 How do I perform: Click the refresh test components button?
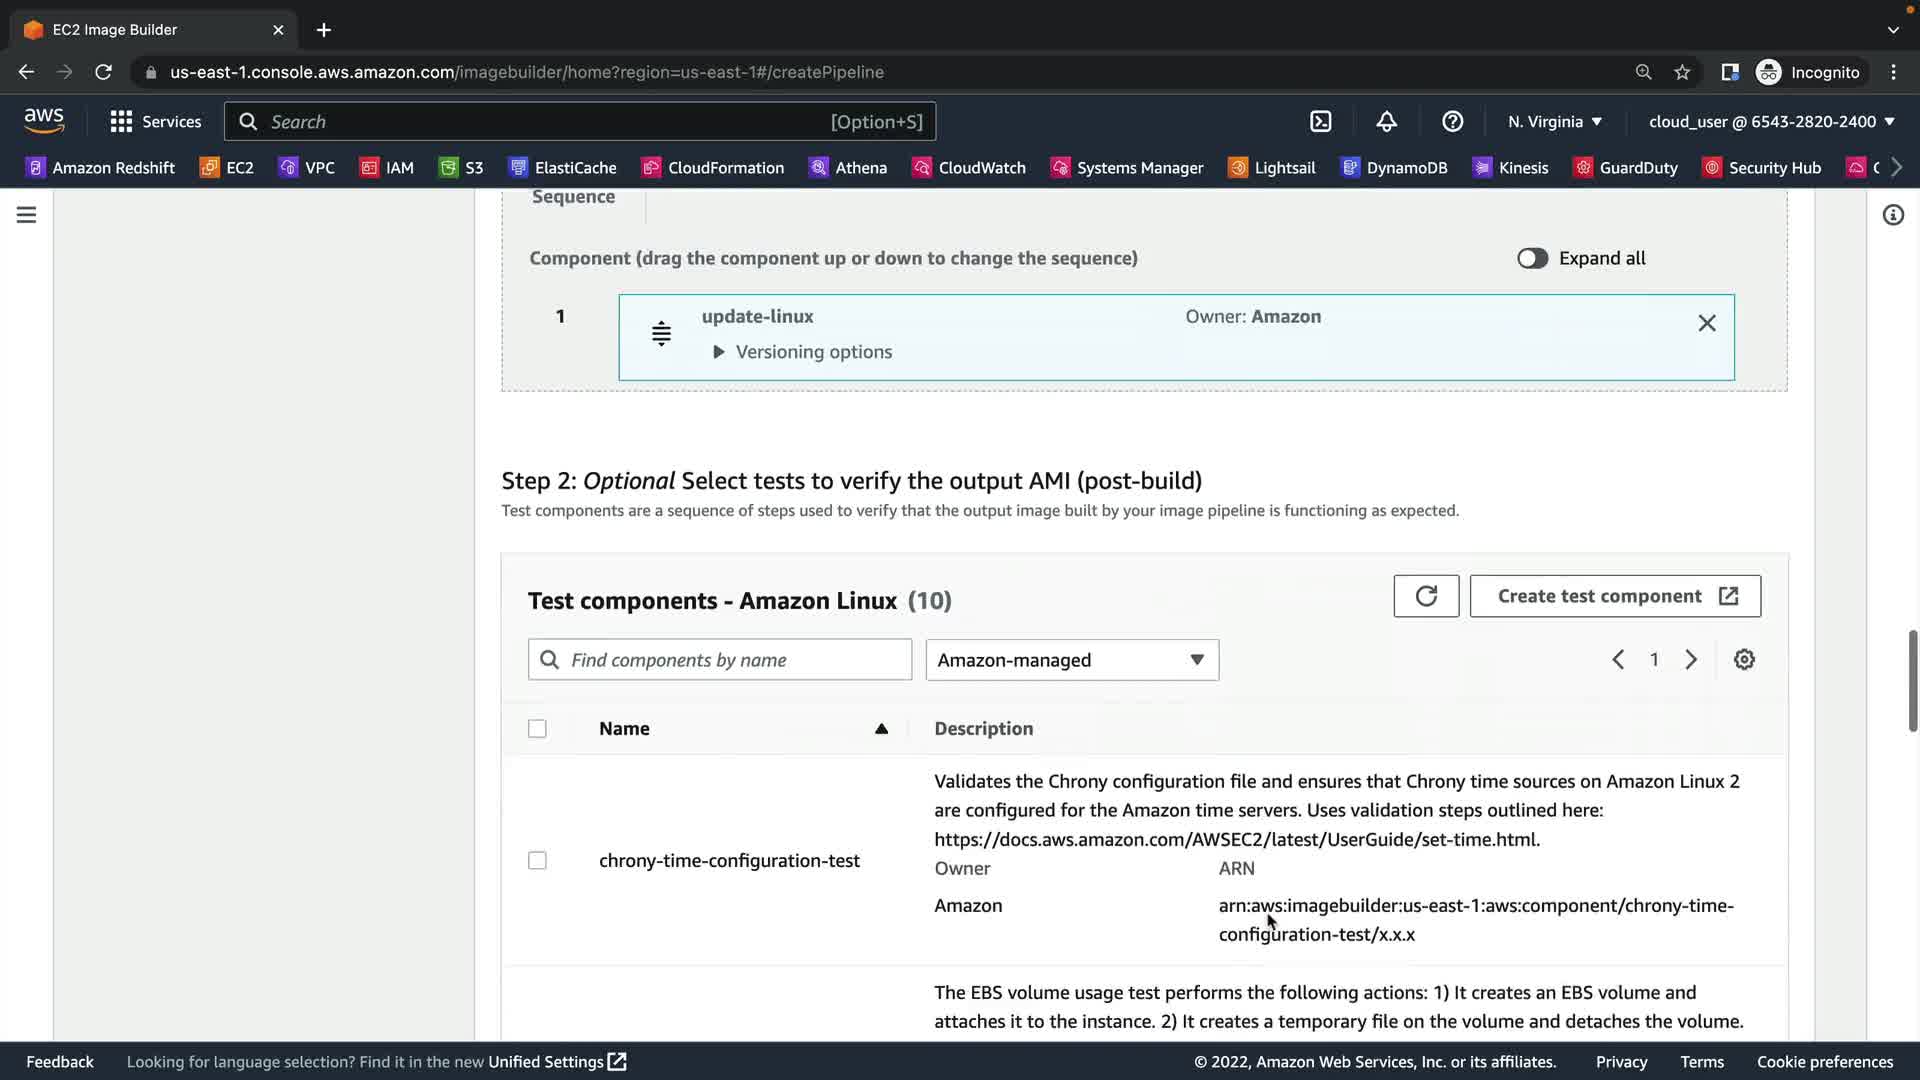pyautogui.click(x=1426, y=596)
